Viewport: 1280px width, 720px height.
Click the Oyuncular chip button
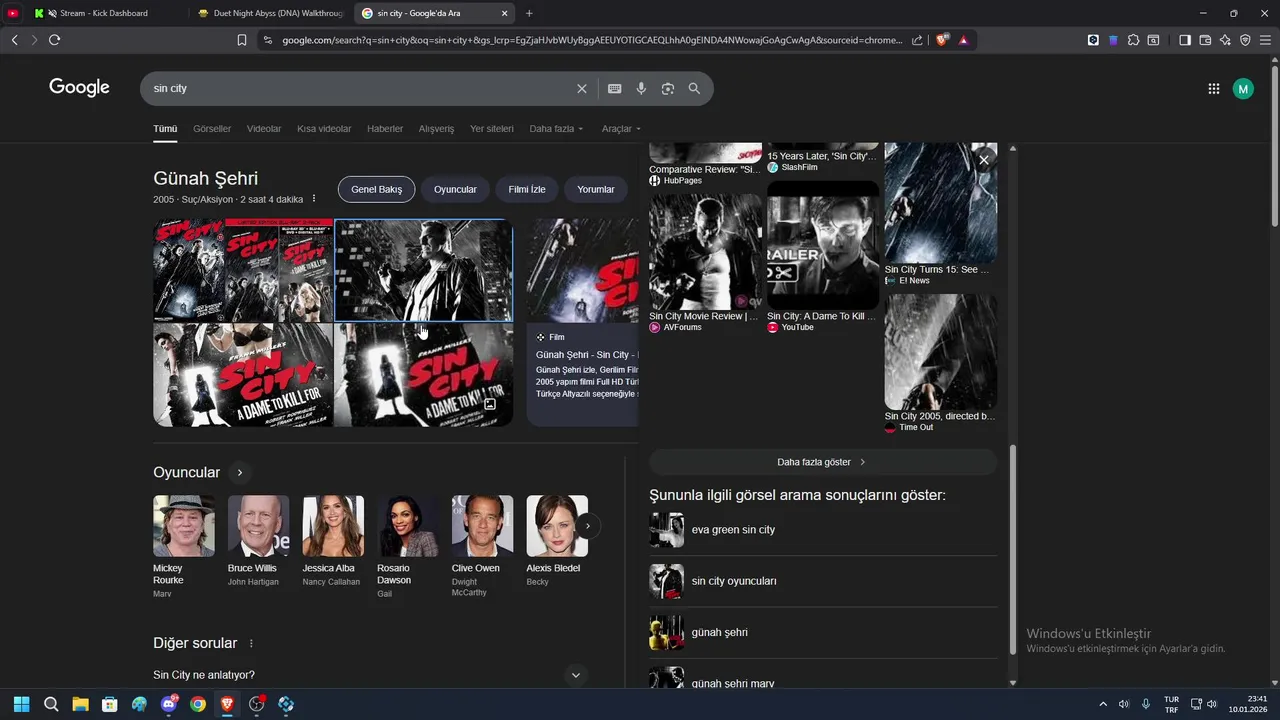455,189
